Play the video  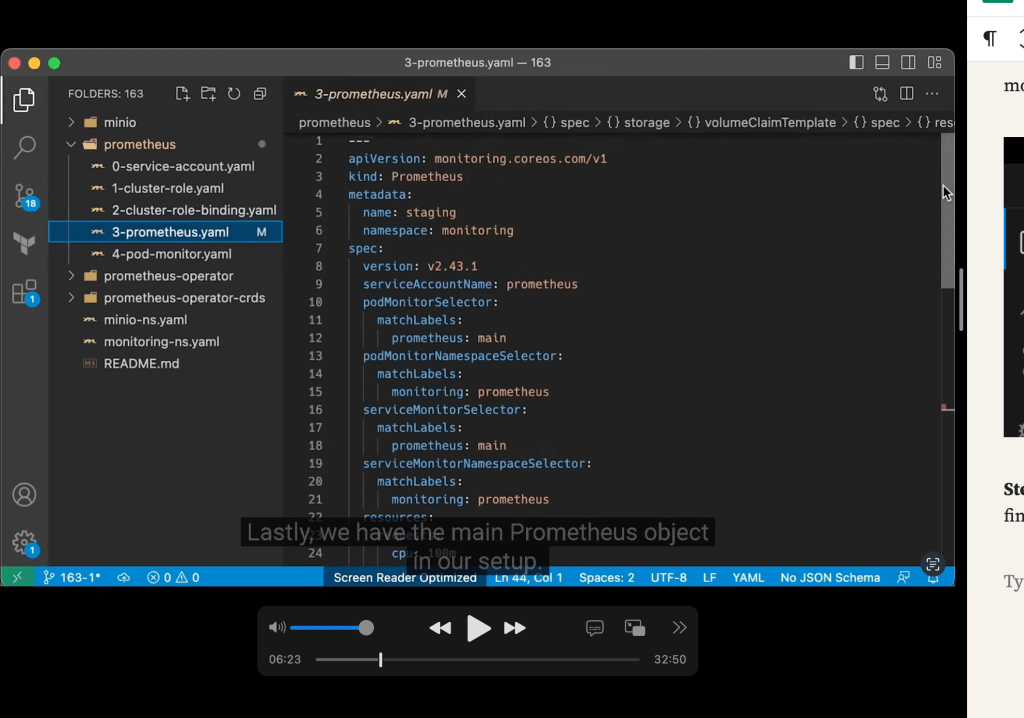478,628
